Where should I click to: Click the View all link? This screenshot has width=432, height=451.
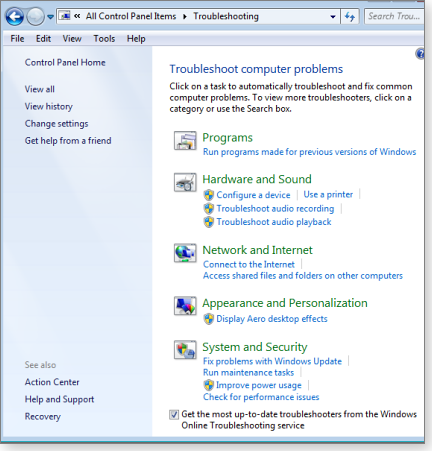coord(40,89)
